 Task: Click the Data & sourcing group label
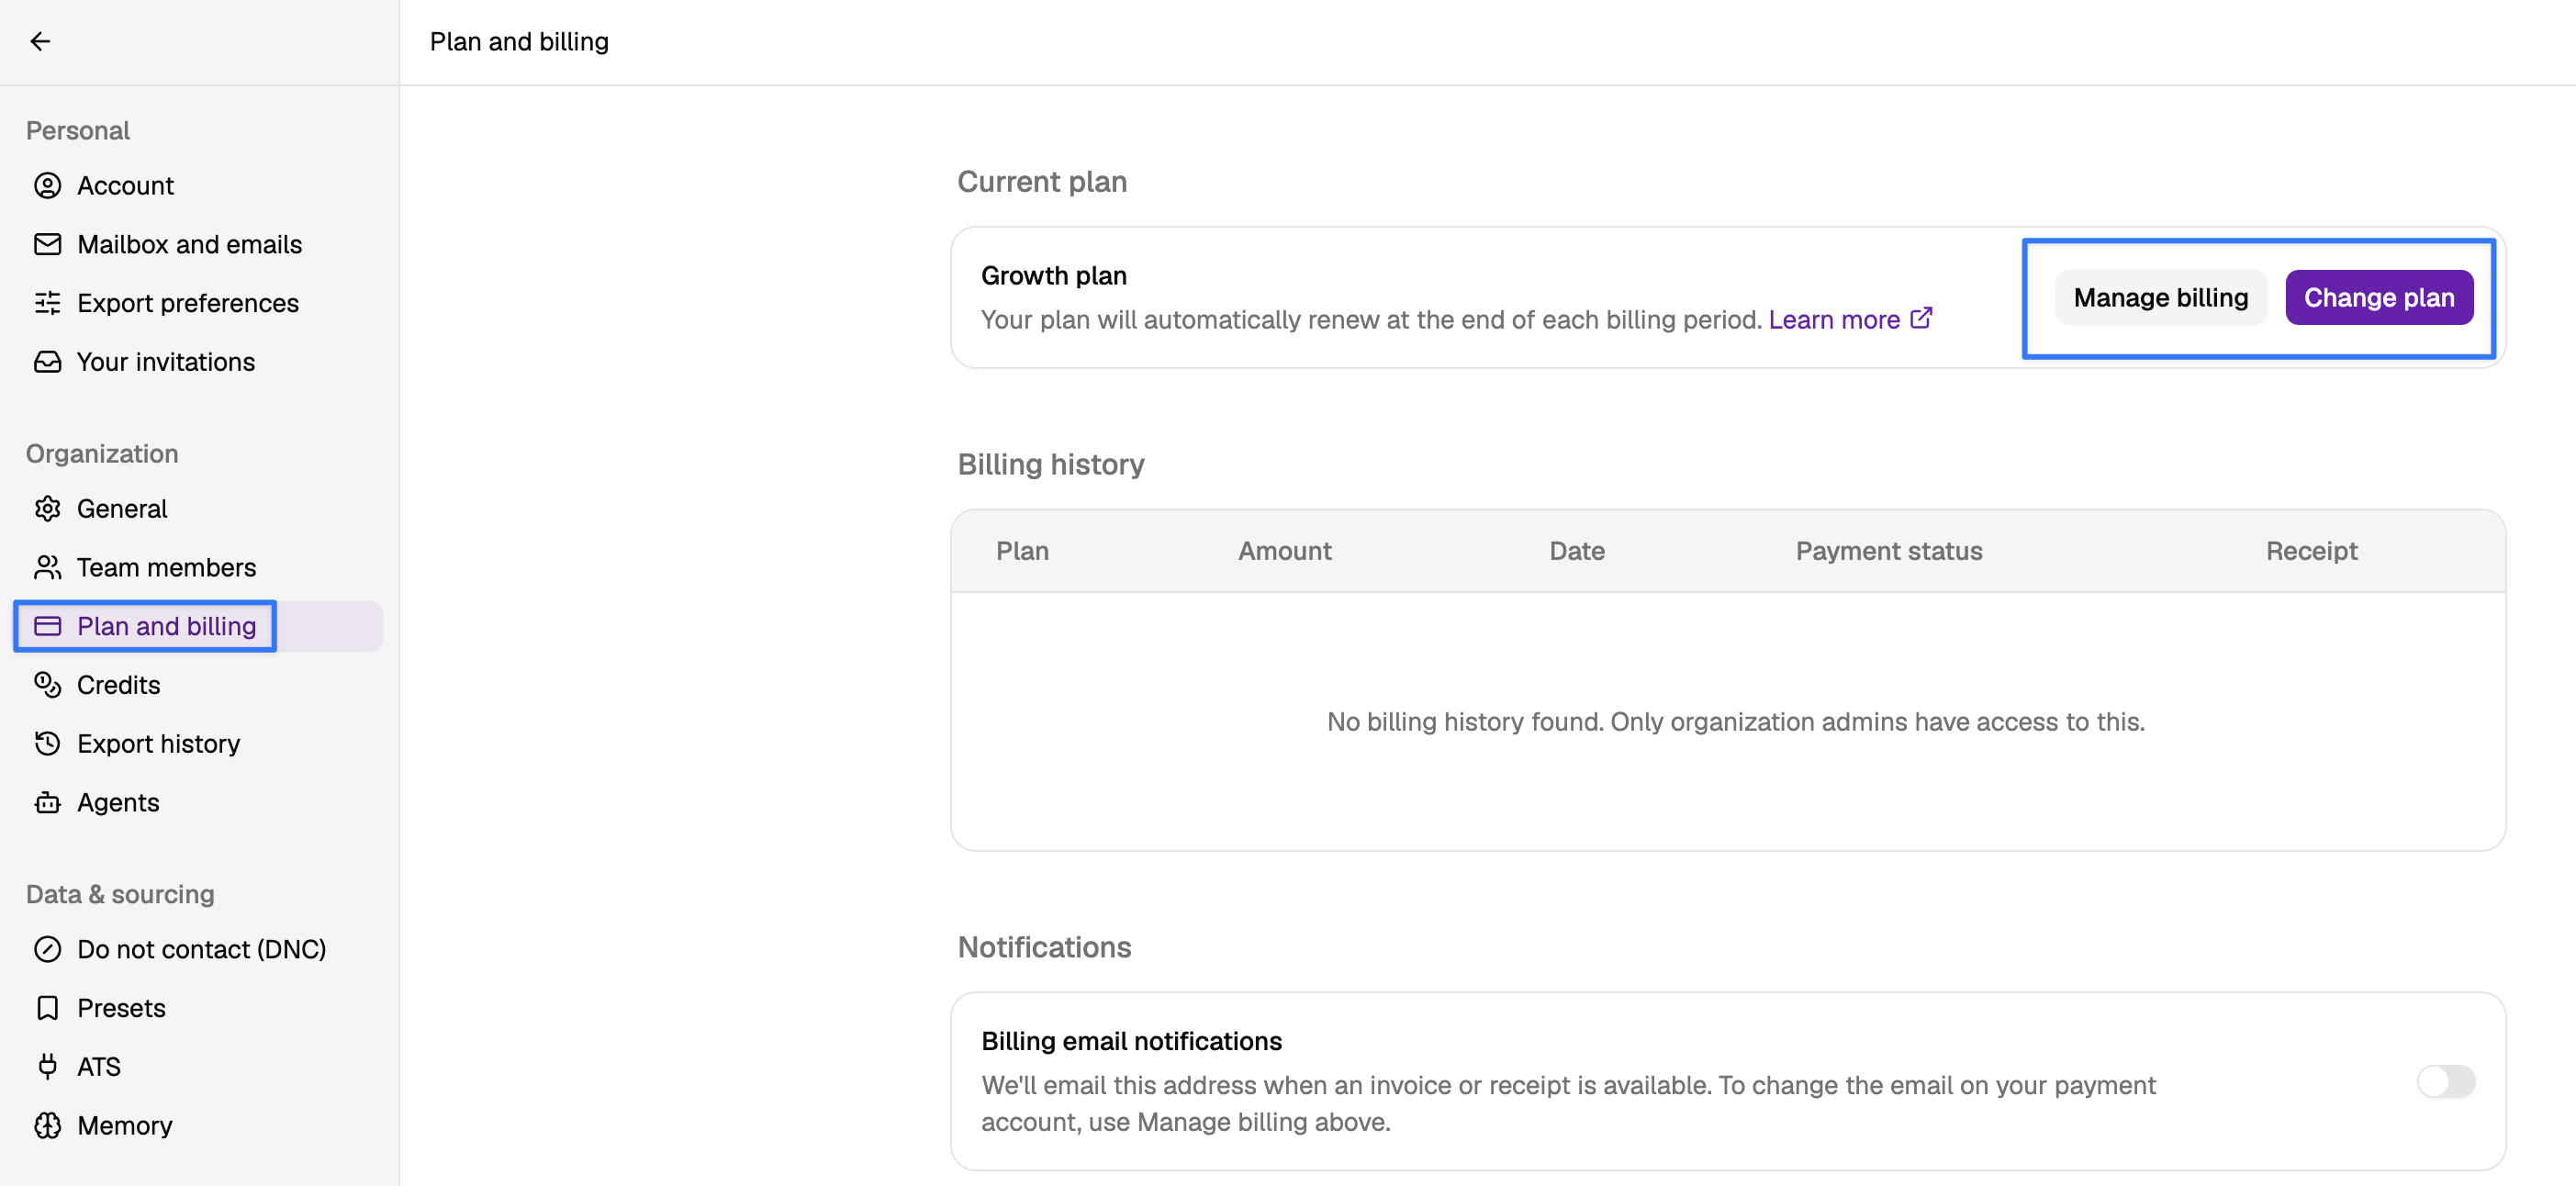coord(120,893)
